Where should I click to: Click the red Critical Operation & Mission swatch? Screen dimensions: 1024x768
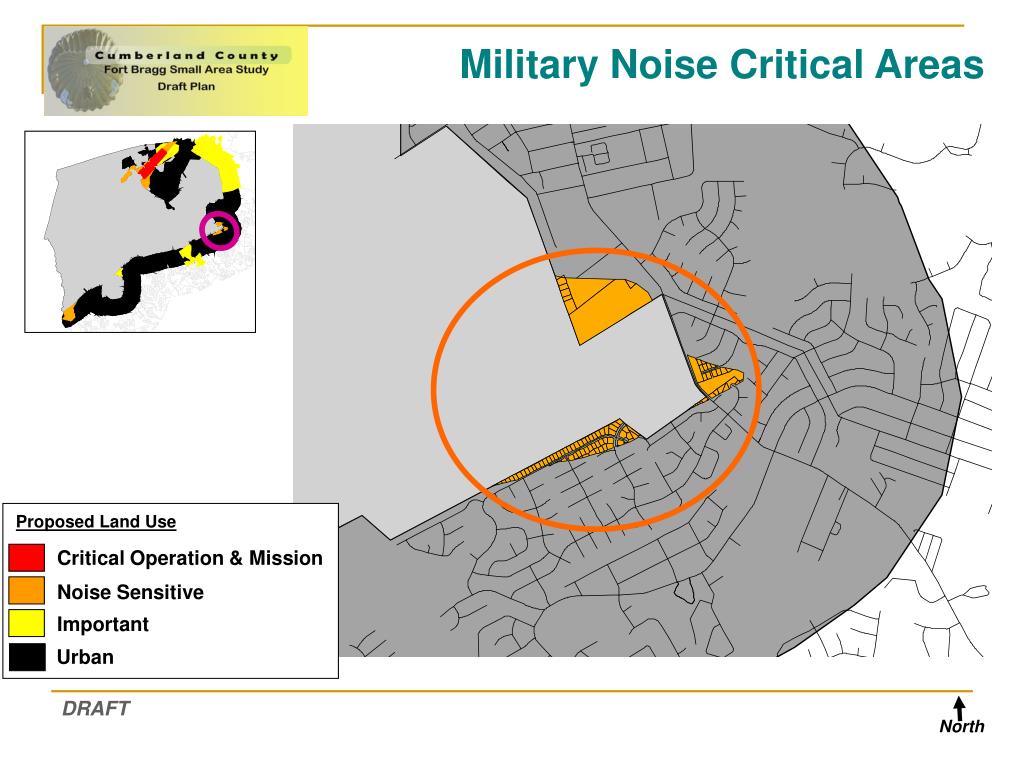point(27,558)
